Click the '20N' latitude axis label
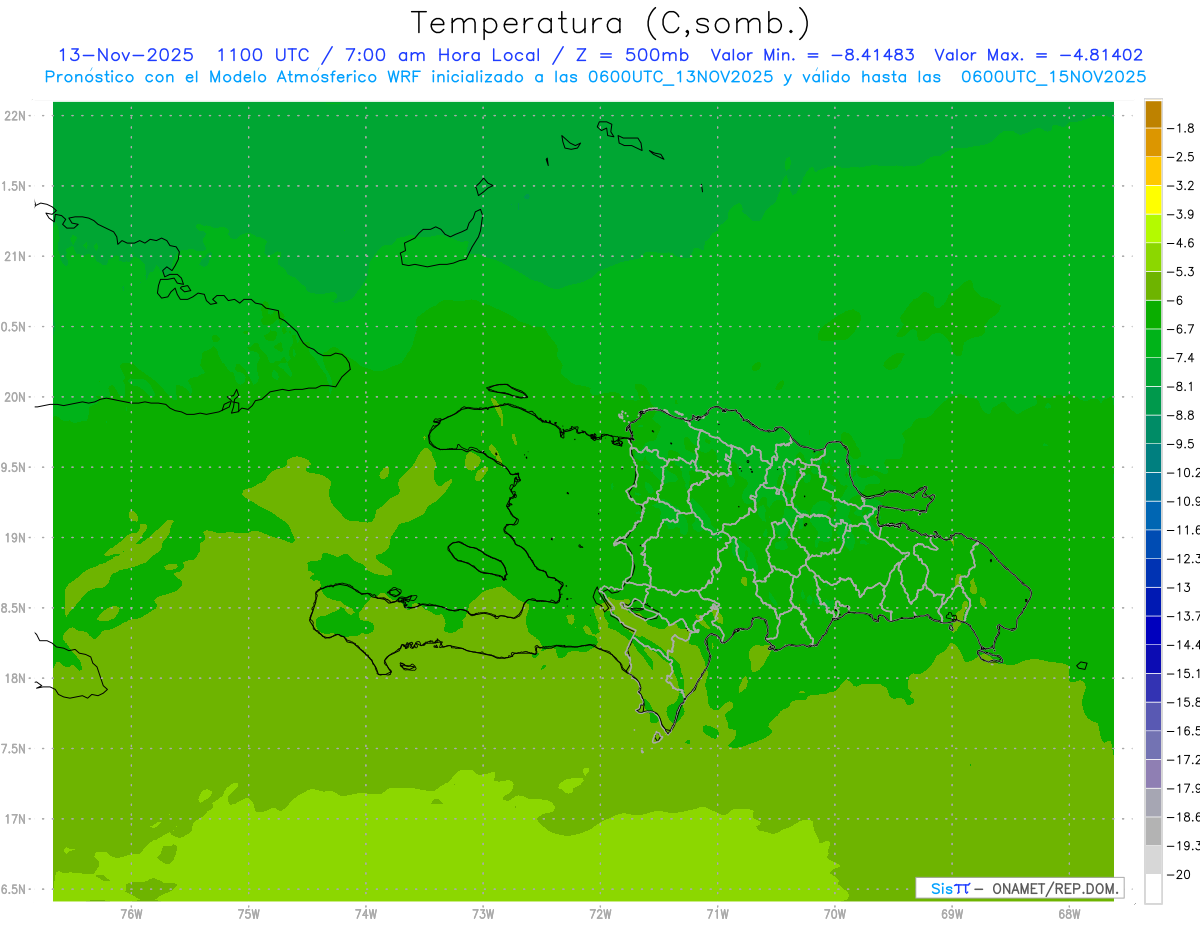The image size is (1200, 927). click(x=15, y=397)
